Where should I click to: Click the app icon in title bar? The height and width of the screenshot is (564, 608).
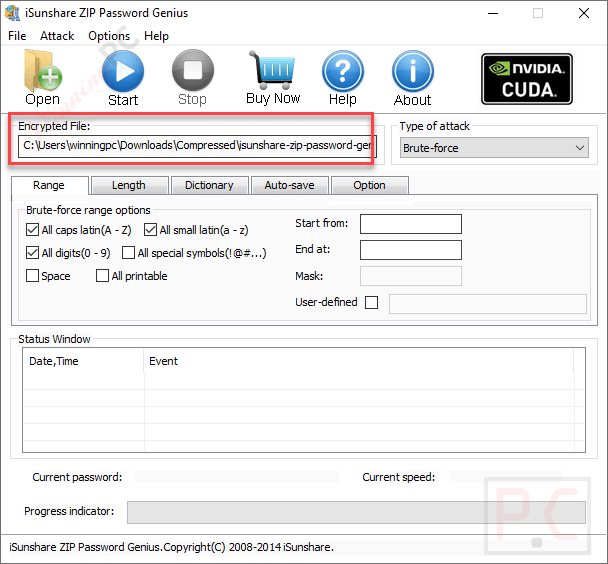pos(12,13)
